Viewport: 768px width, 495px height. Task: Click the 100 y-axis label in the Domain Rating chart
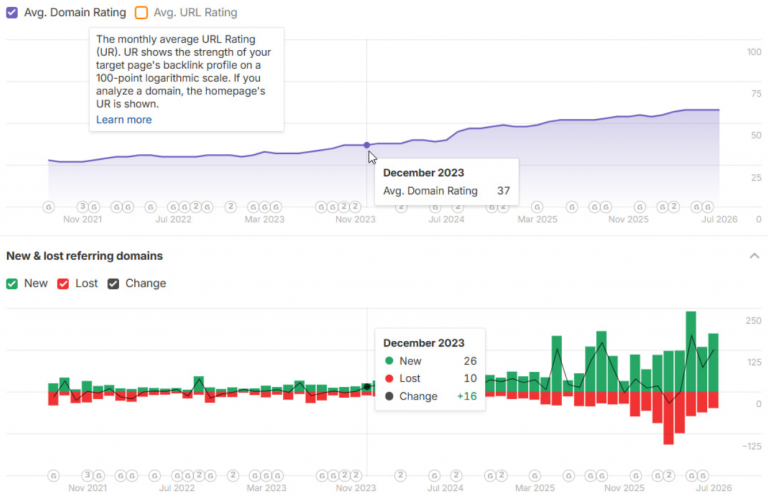pos(754,52)
